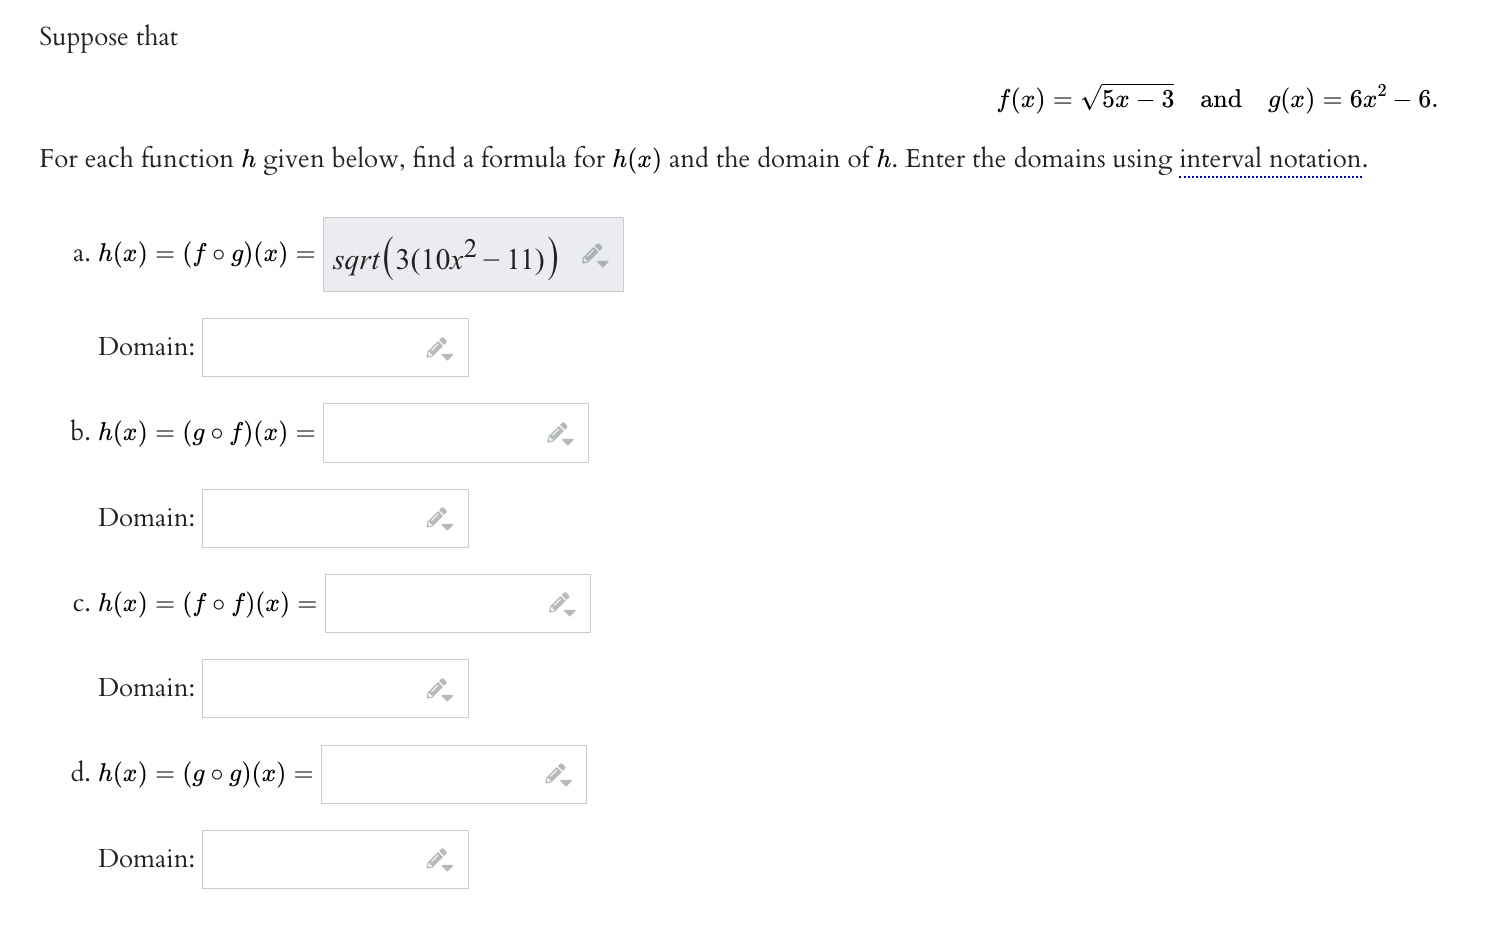This screenshot has width=1488, height=934.
Task: Expand the dropdown arrow under part a pencil icon
Action: (601, 265)
